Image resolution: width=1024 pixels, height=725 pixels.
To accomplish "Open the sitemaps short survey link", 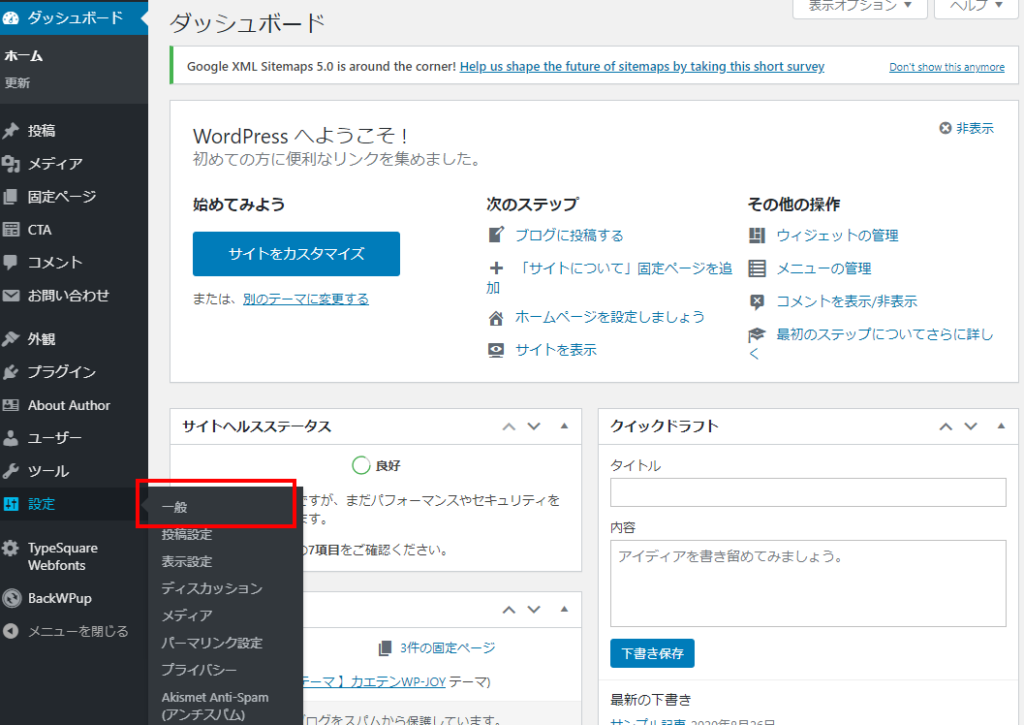I will [x=642, y=67].
